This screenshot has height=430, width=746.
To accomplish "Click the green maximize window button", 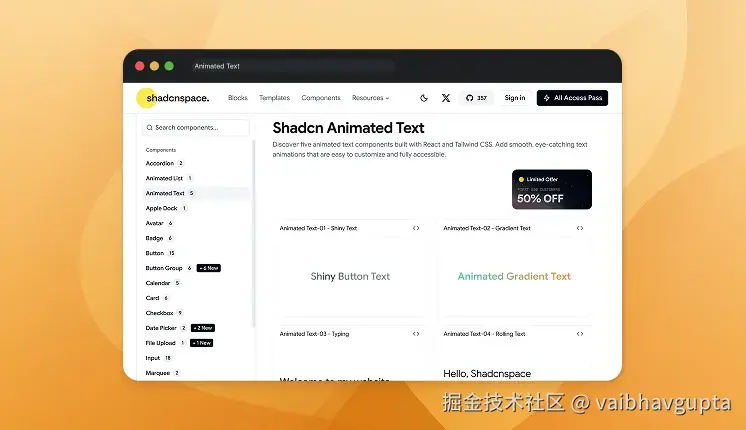I will tap(169, 66).
